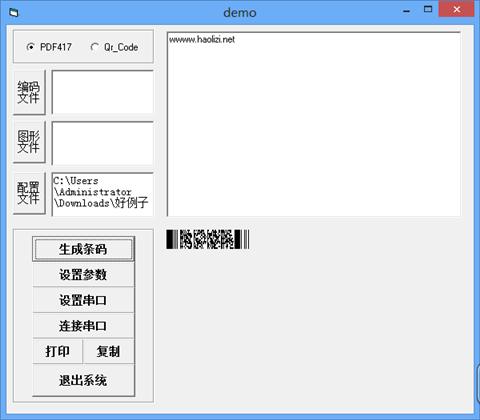Click 连接串口 to connect port
Screen dimensions: 480x420
point(83,326)
